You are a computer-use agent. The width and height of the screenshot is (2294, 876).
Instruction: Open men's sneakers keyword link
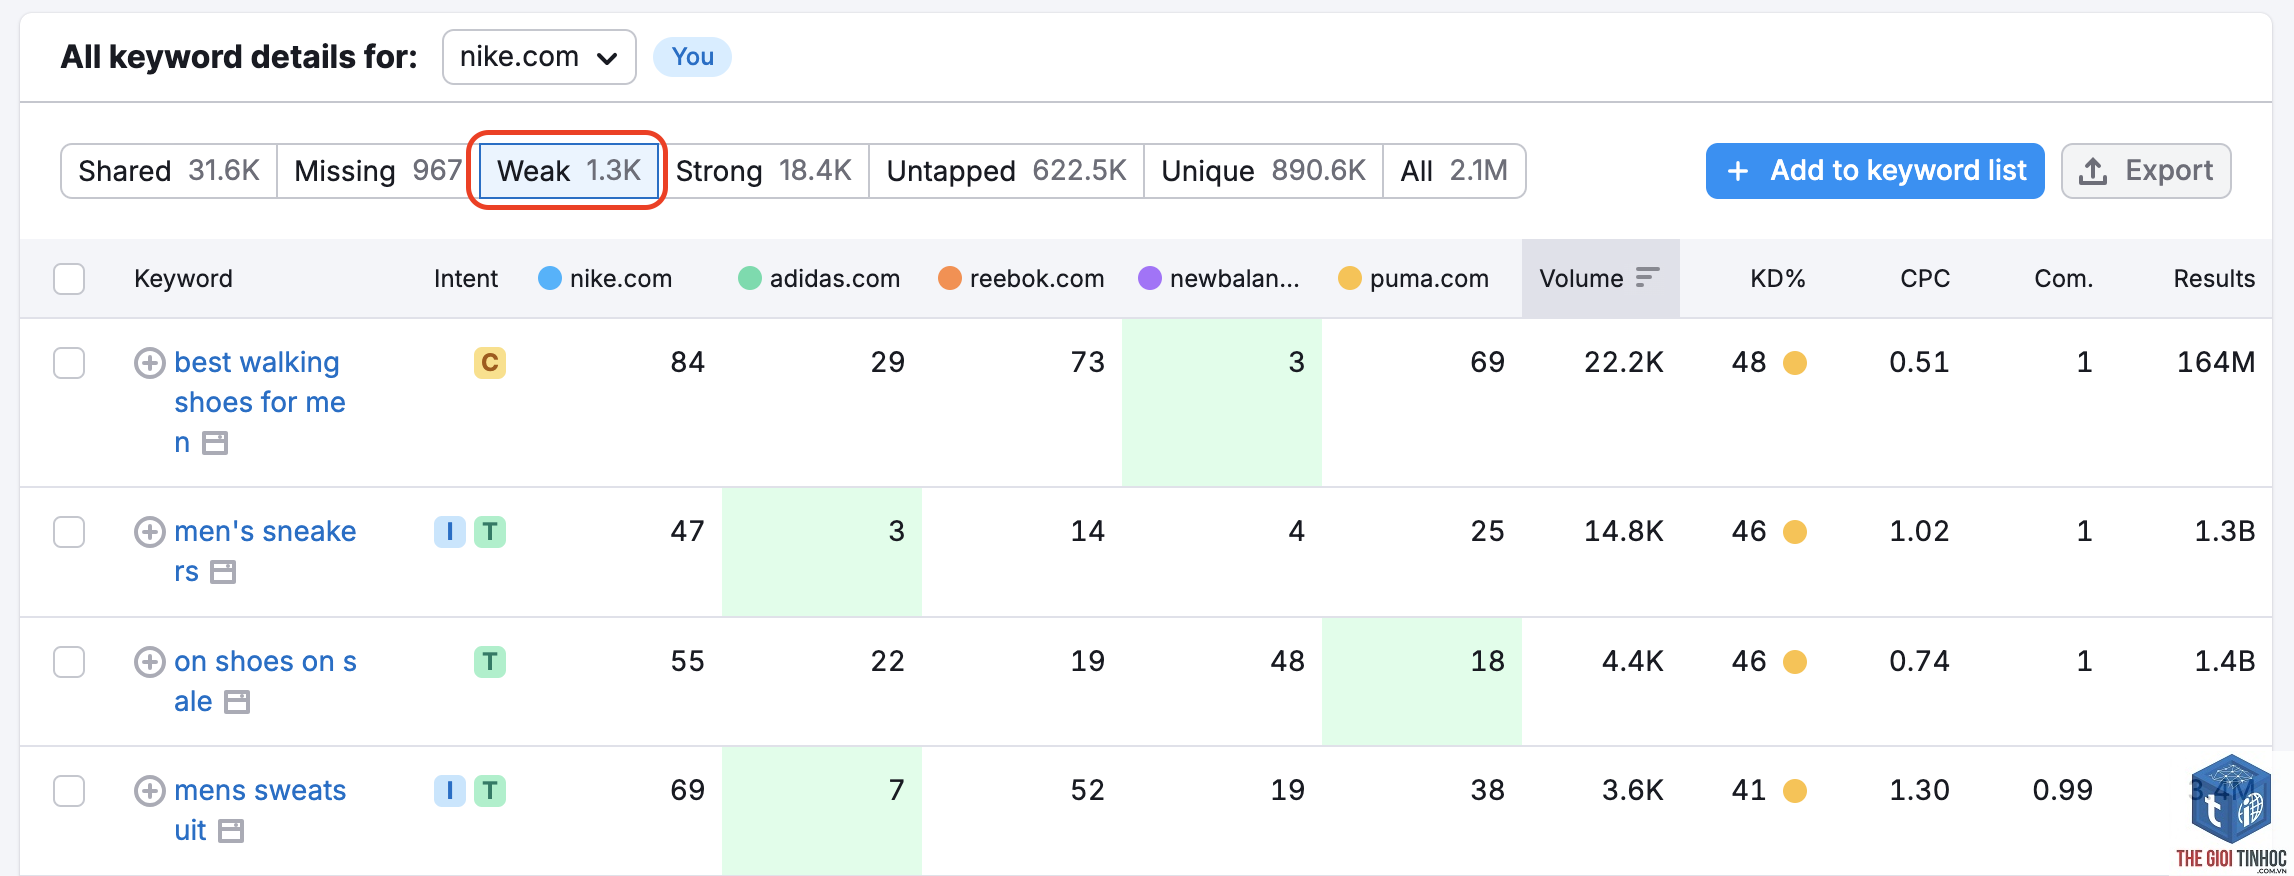[x=265, y=551]
